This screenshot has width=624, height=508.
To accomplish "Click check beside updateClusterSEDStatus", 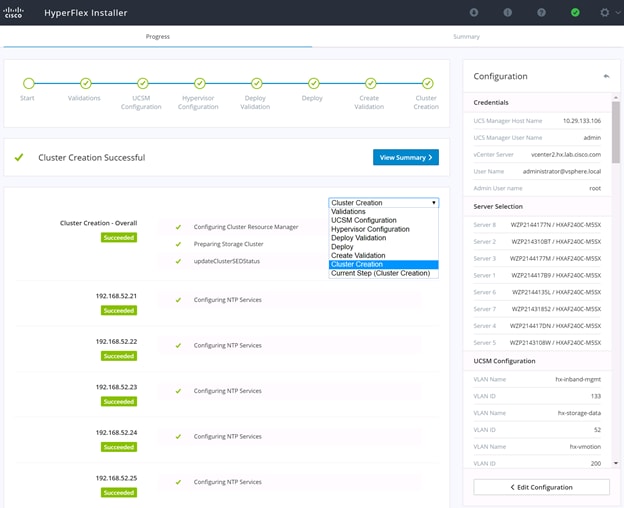I will point(178,261).
